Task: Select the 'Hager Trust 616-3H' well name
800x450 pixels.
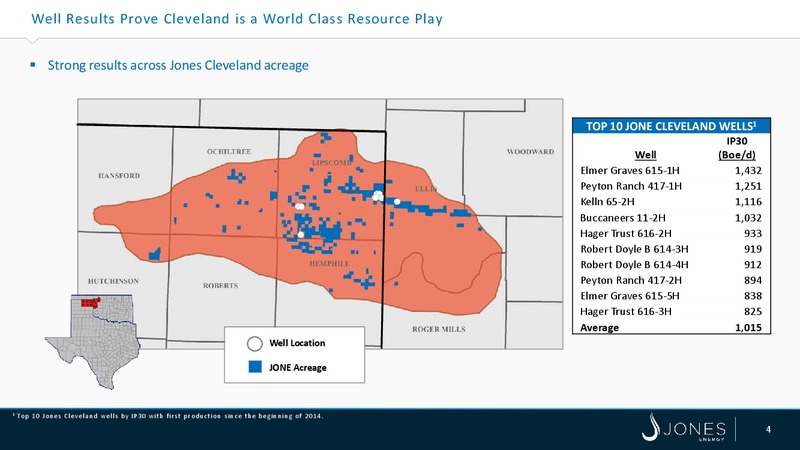Action: (626, 311)
